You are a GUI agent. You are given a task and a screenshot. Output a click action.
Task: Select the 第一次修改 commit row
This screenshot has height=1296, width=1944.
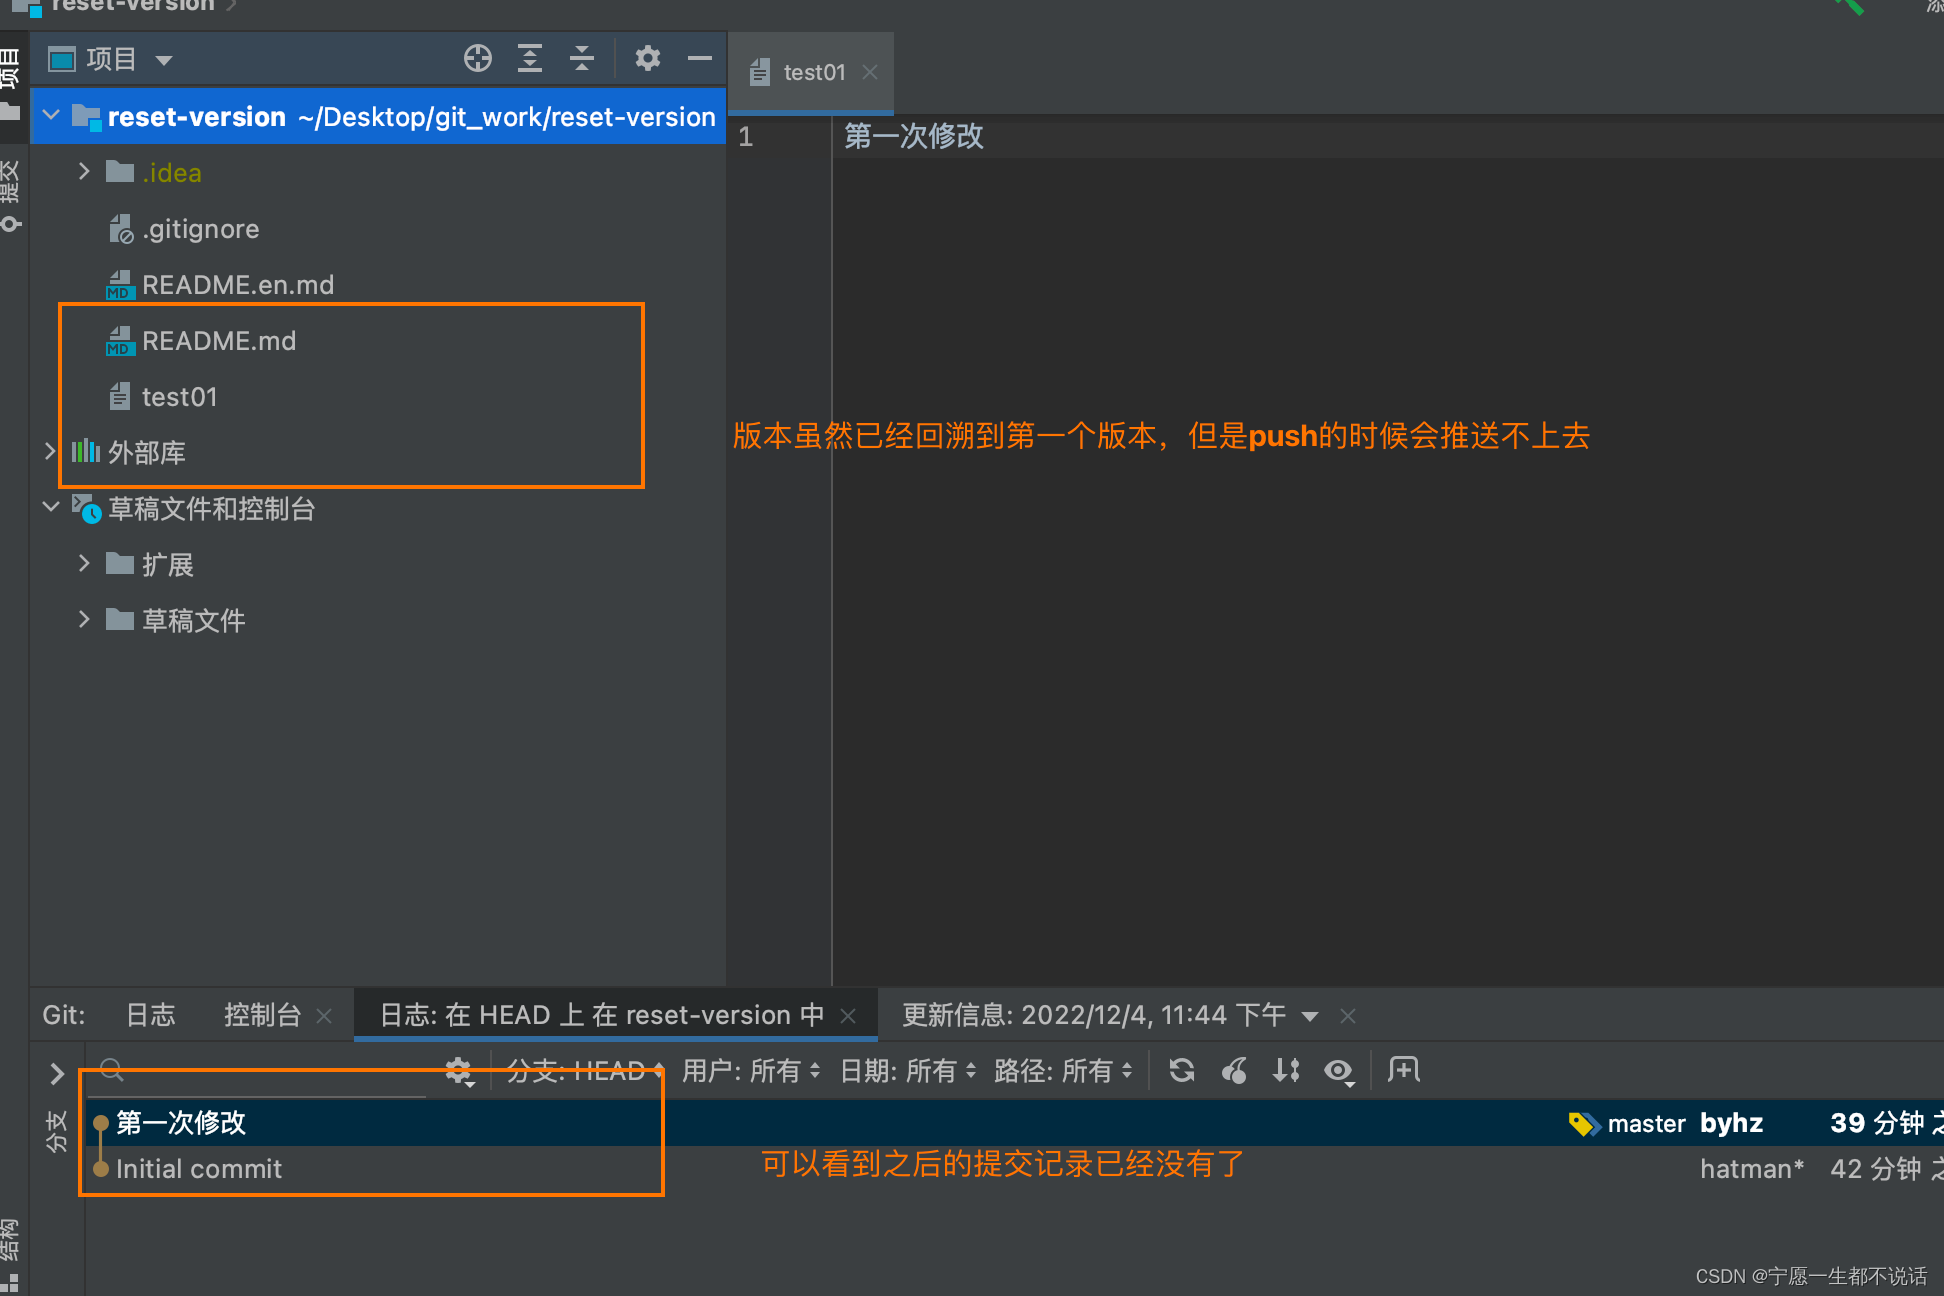1014,1123
